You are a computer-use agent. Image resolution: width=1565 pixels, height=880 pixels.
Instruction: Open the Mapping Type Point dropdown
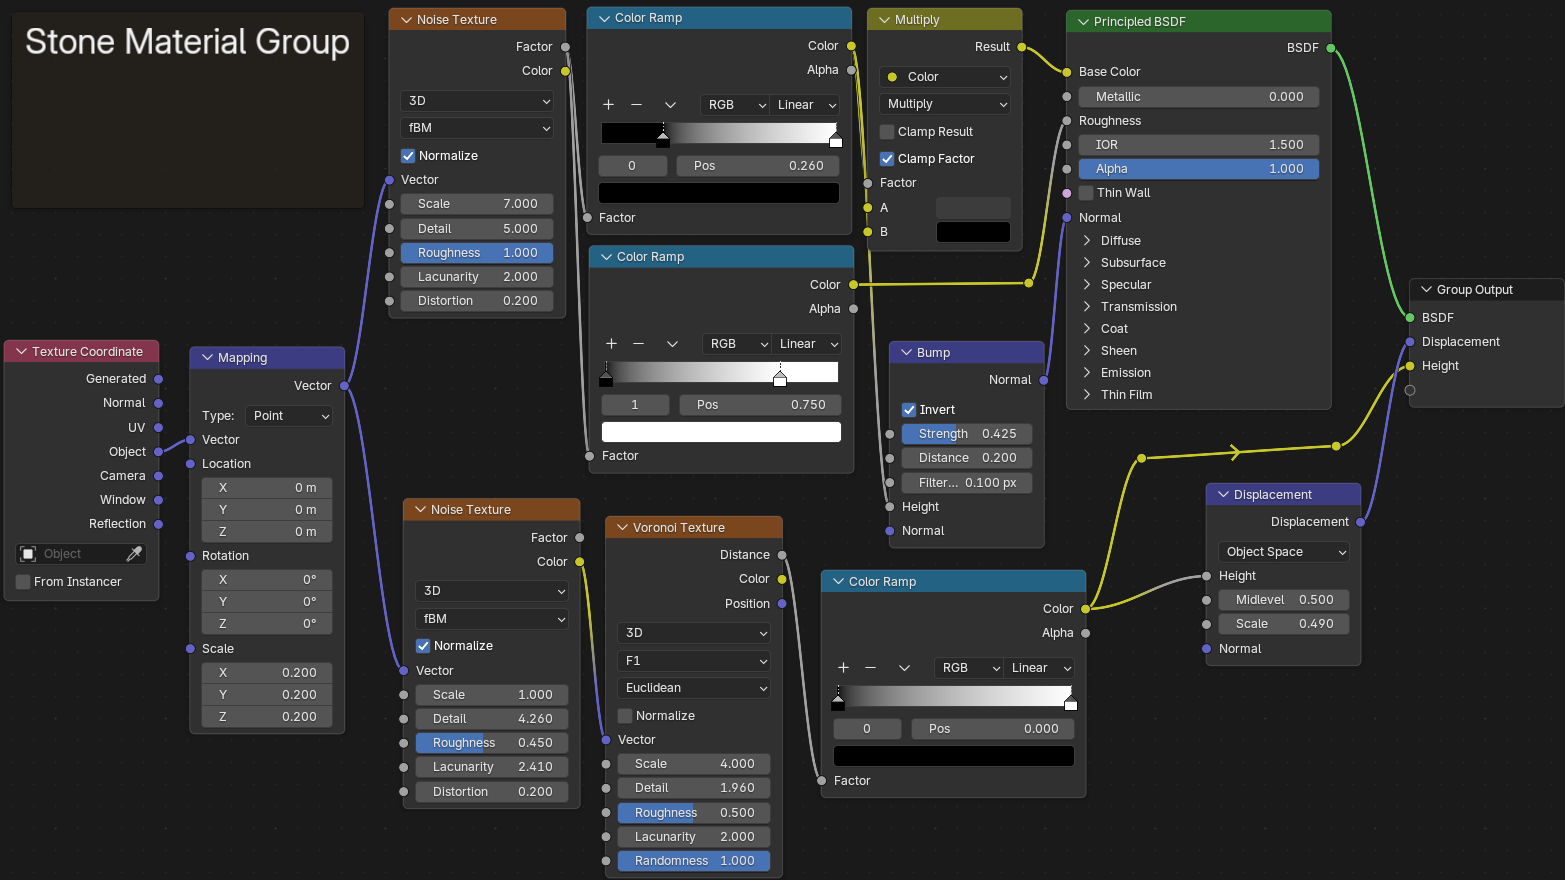pyautogui.click(x=289, y=416)
